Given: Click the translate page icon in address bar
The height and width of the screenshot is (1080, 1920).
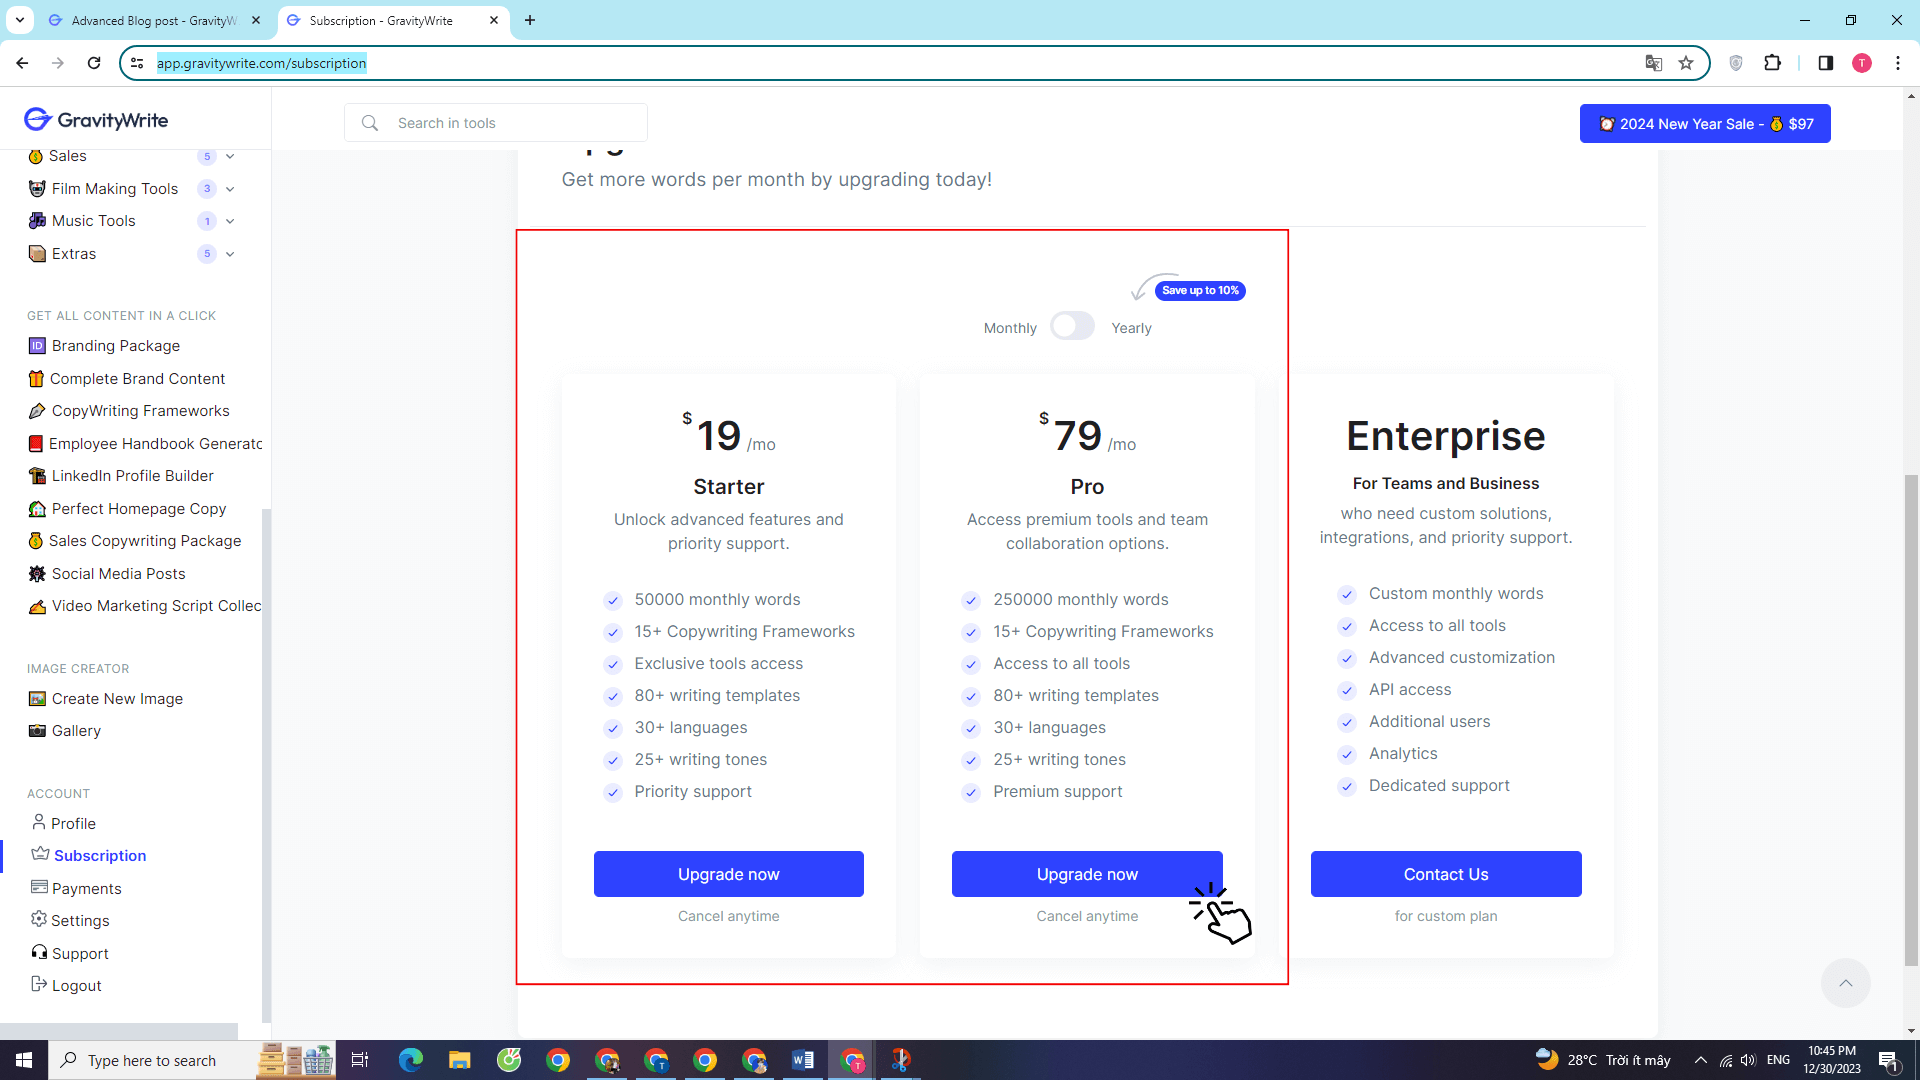Looking at the screenshot, I should (1654, 63).
